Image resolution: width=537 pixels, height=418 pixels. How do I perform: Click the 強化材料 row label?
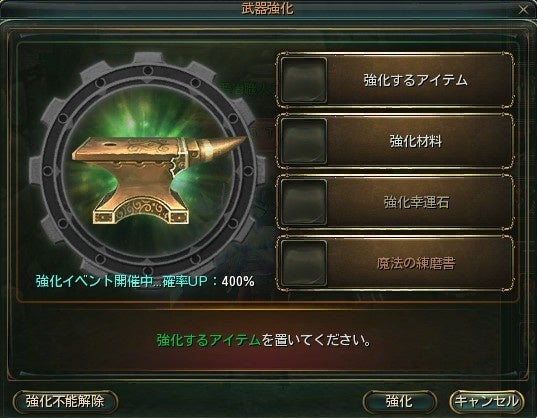click(415, 141)
